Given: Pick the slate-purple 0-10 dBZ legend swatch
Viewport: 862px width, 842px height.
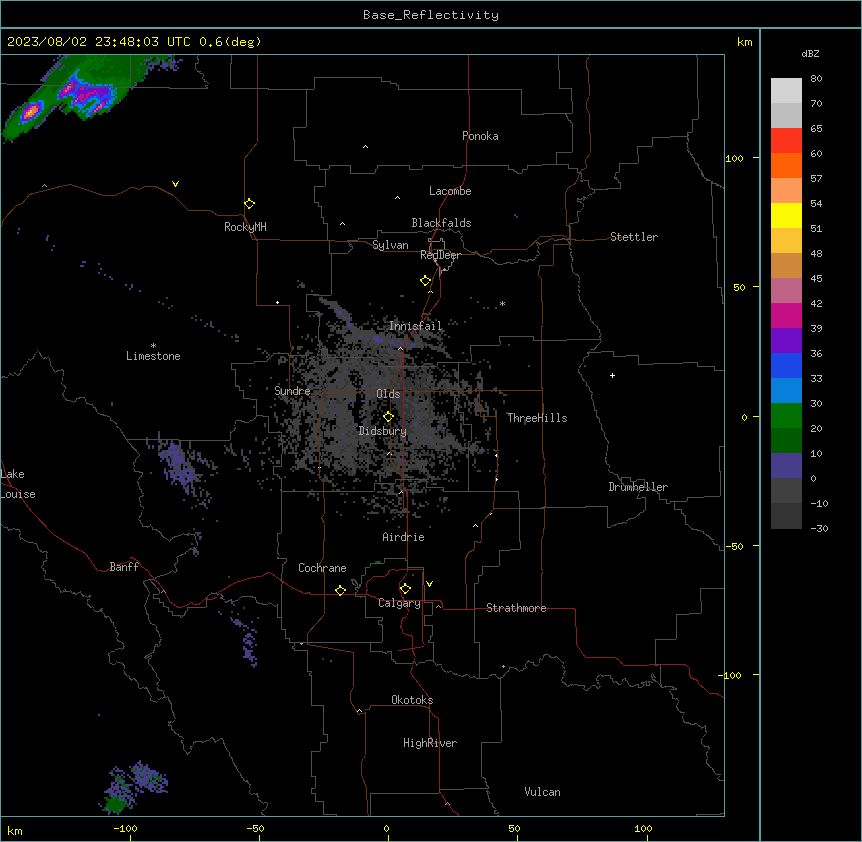Looking at the screenshot, I should point(786,466).
